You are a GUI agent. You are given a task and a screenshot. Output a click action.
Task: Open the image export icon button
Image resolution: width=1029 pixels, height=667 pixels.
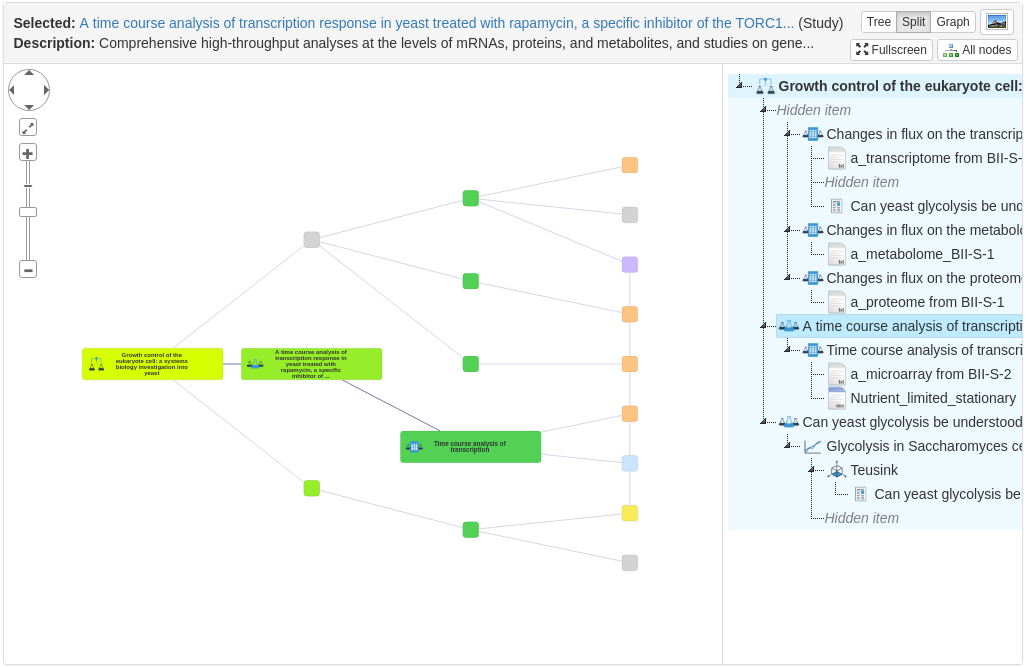[x=996, y=22]
